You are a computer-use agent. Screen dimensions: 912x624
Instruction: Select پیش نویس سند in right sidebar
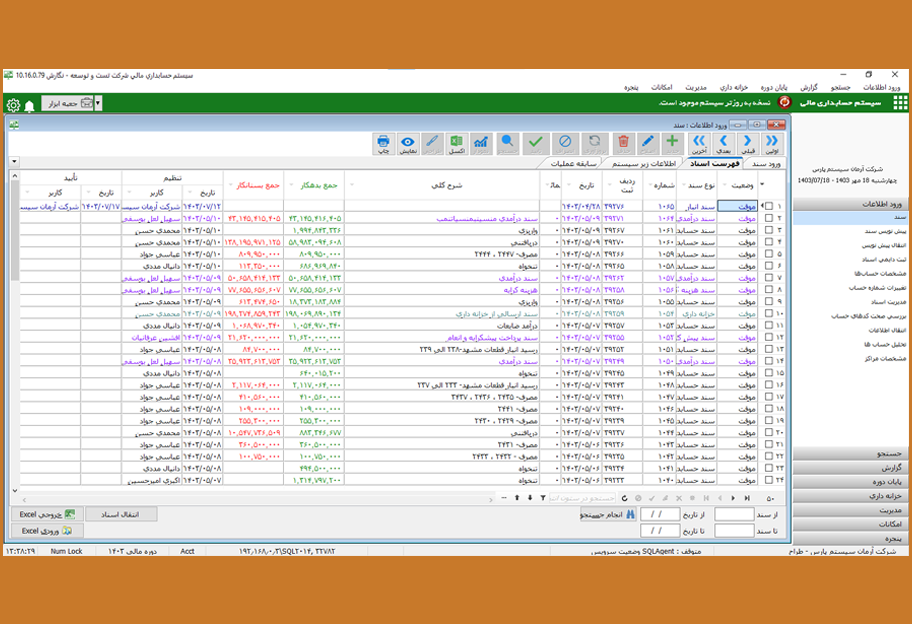click(885, 231)
